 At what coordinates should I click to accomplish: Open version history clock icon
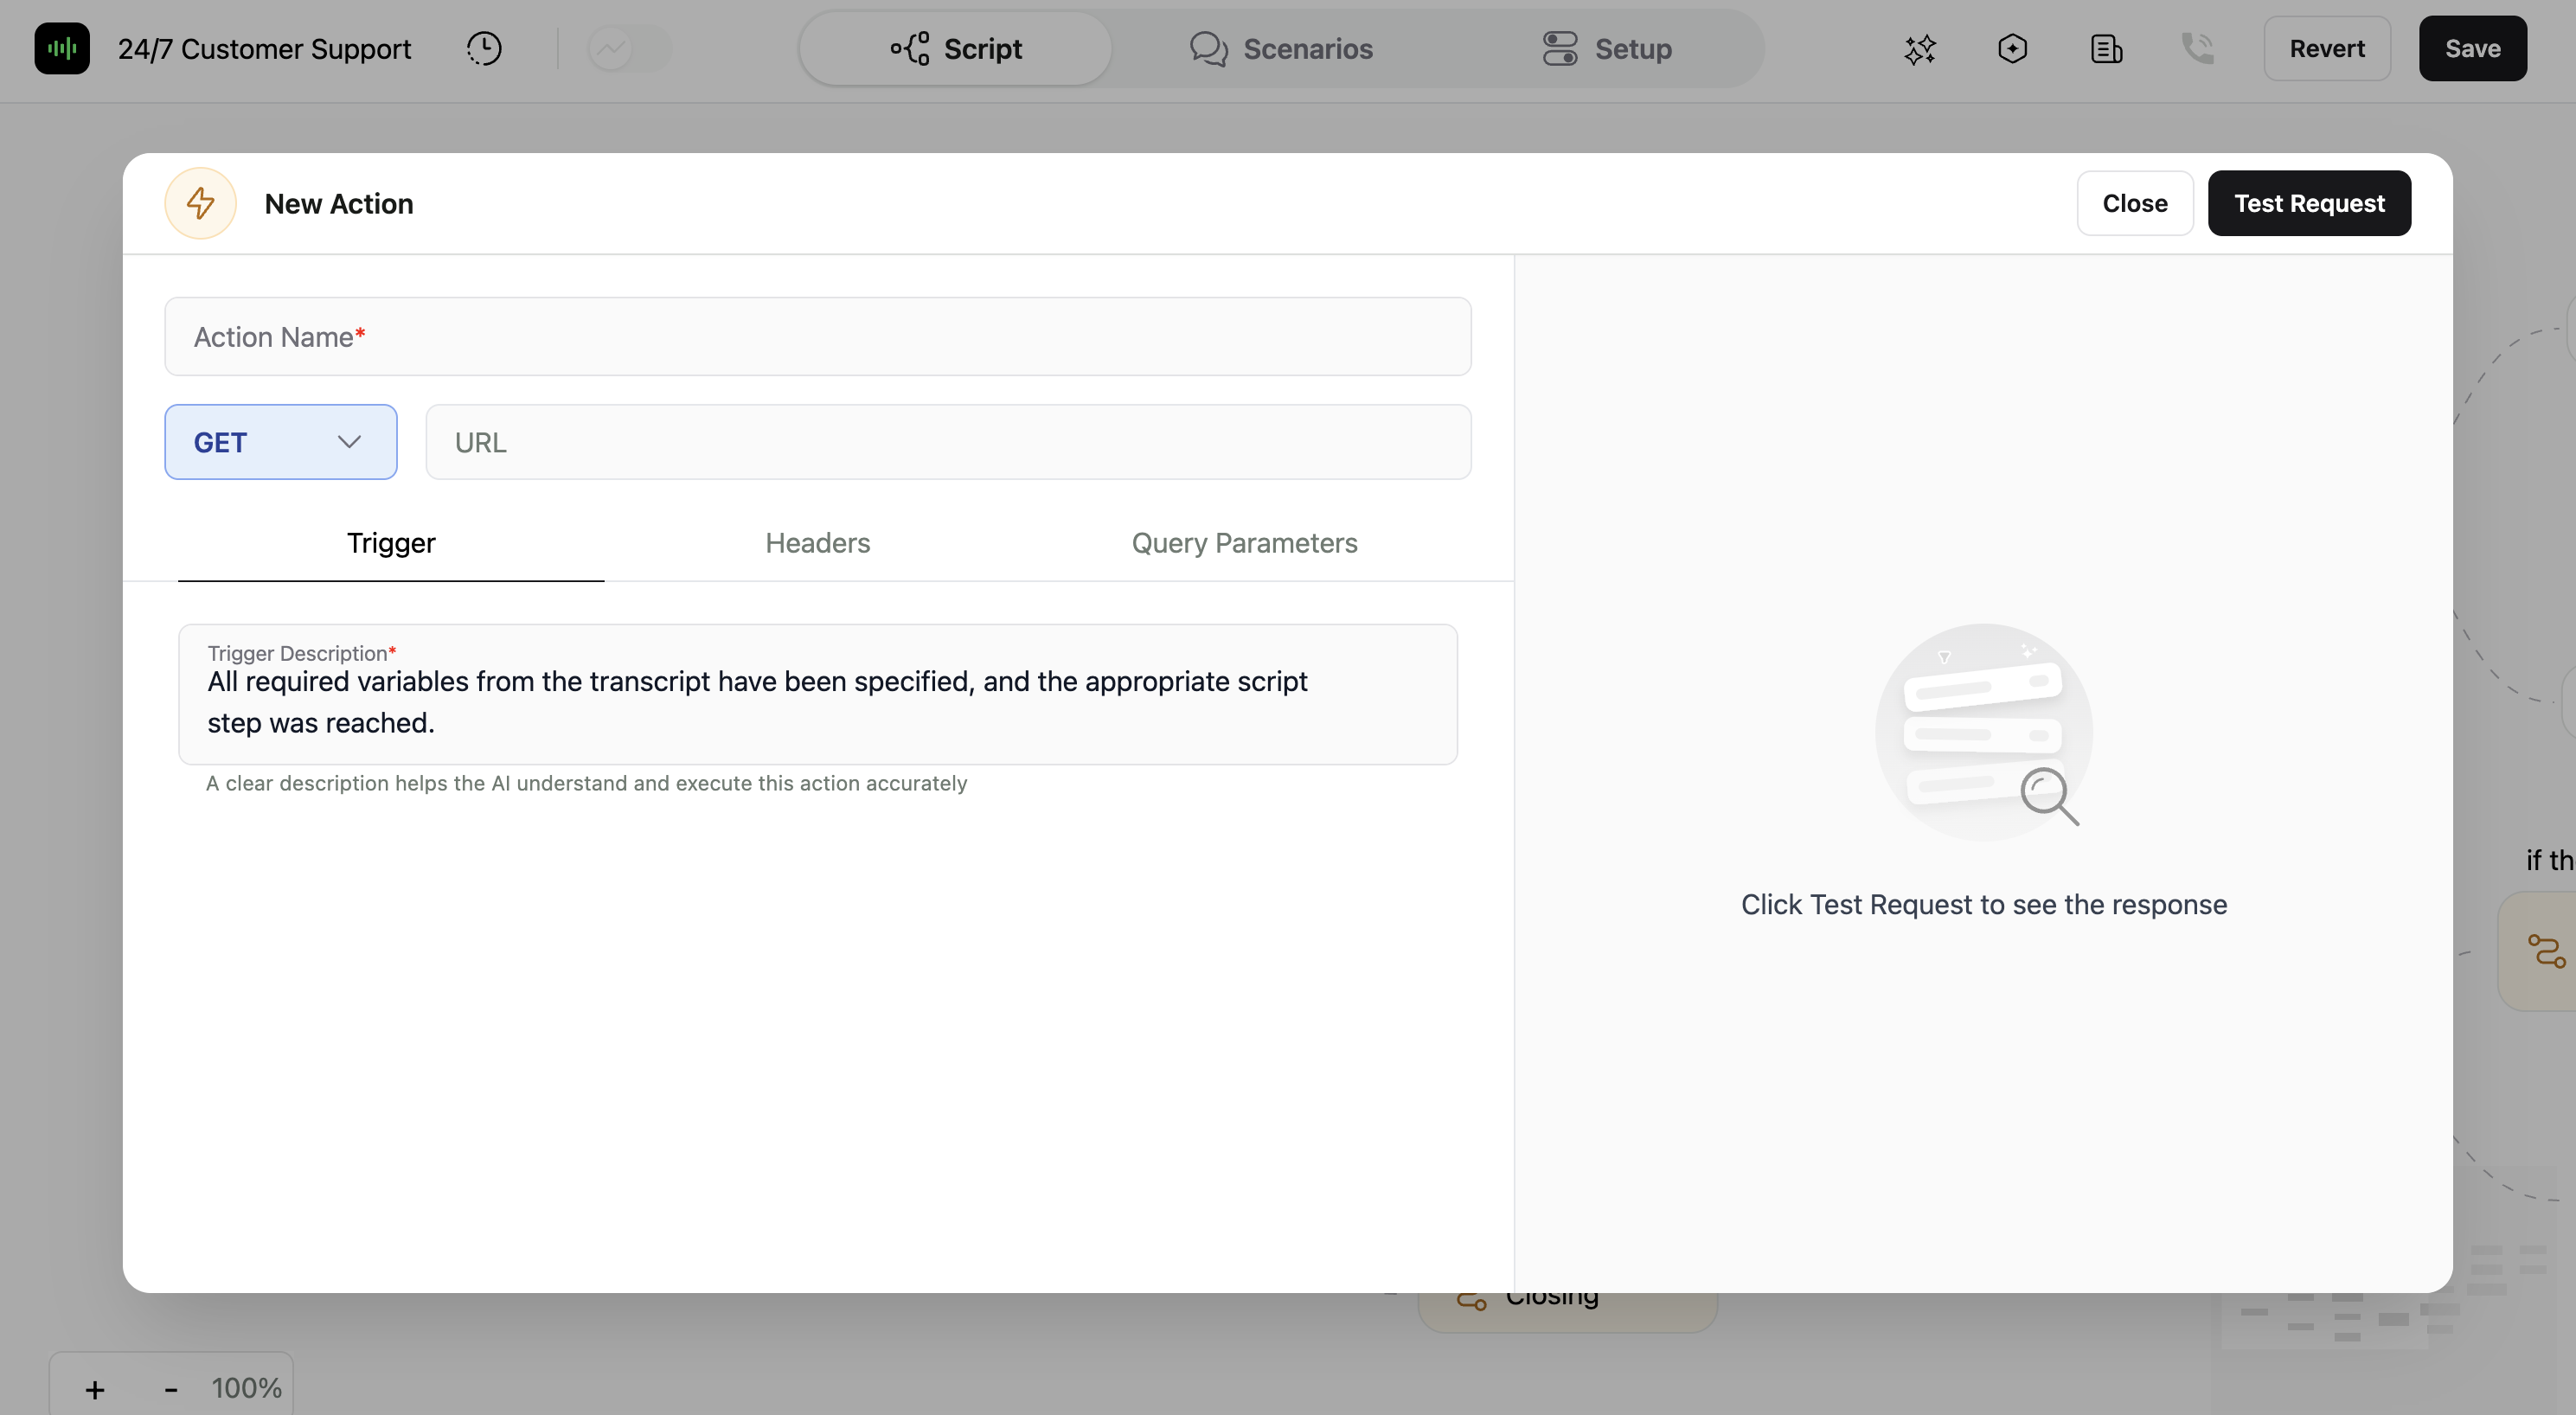484,48
